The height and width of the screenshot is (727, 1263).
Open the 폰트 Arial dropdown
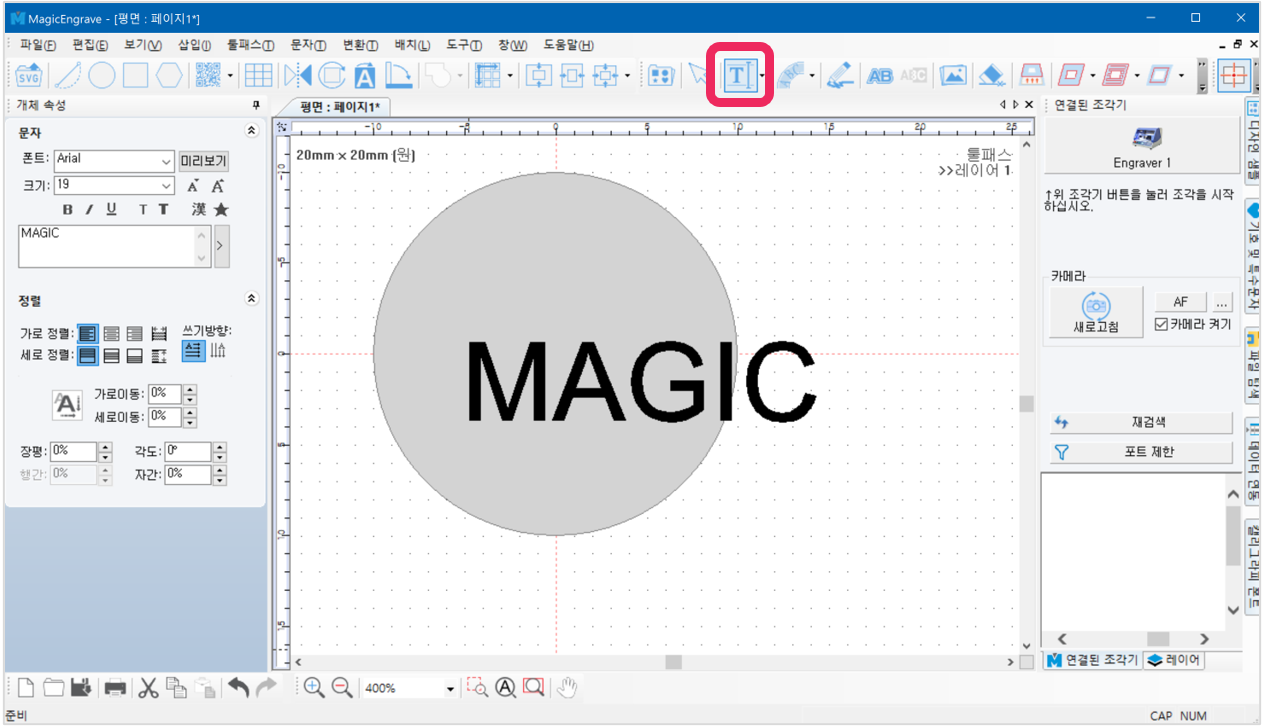(x=166, y=161)
